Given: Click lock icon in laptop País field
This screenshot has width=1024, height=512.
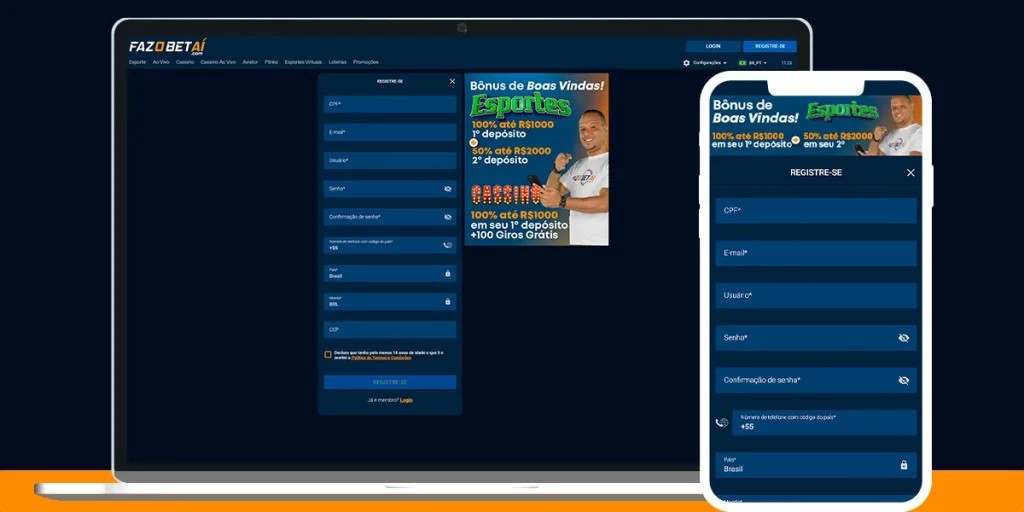Looking at the screenshot, I should tap(447, 273).
